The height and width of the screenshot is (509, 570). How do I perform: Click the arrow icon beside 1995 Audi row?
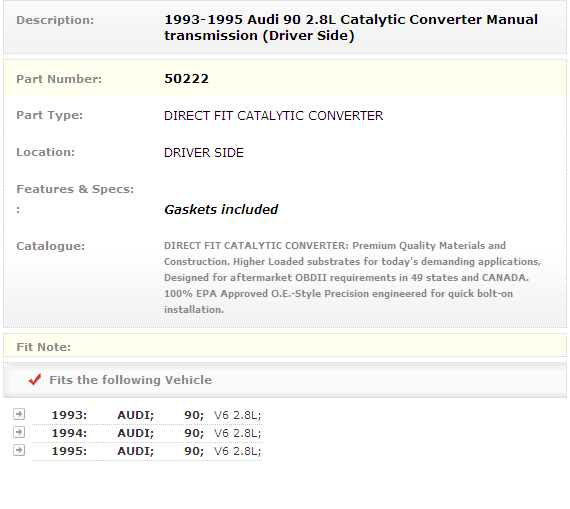[19, 450]
